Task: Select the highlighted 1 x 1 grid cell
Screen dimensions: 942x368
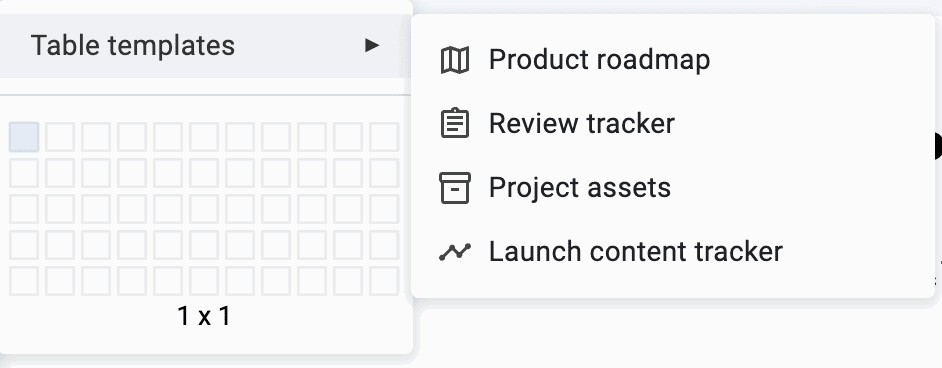Action: point(24,137)
